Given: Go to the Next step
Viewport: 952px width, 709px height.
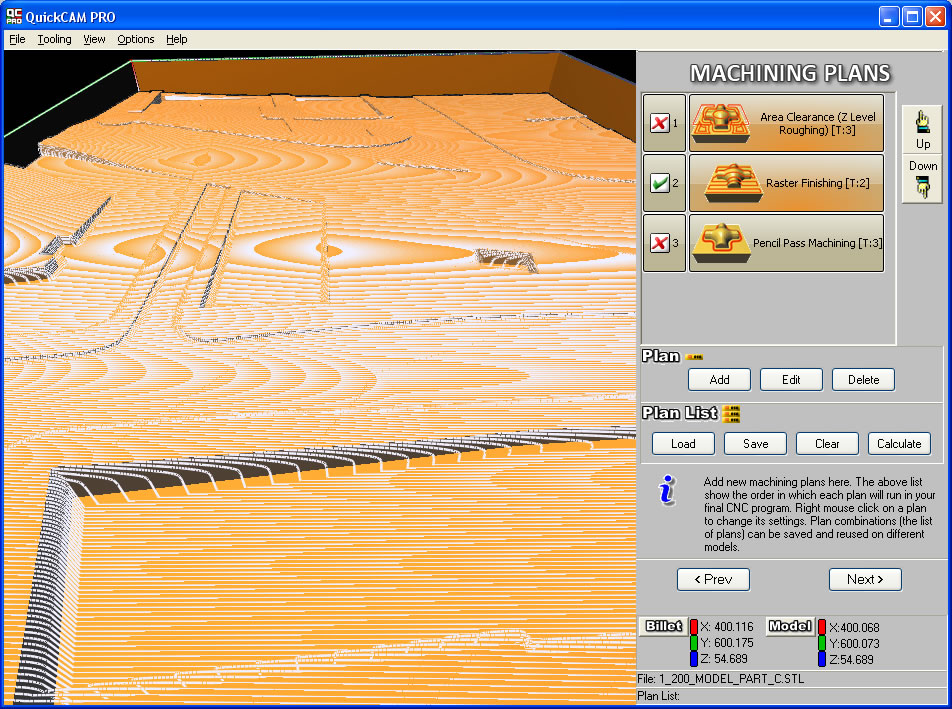Looking at the screenshot, I should tap(864, 579).
